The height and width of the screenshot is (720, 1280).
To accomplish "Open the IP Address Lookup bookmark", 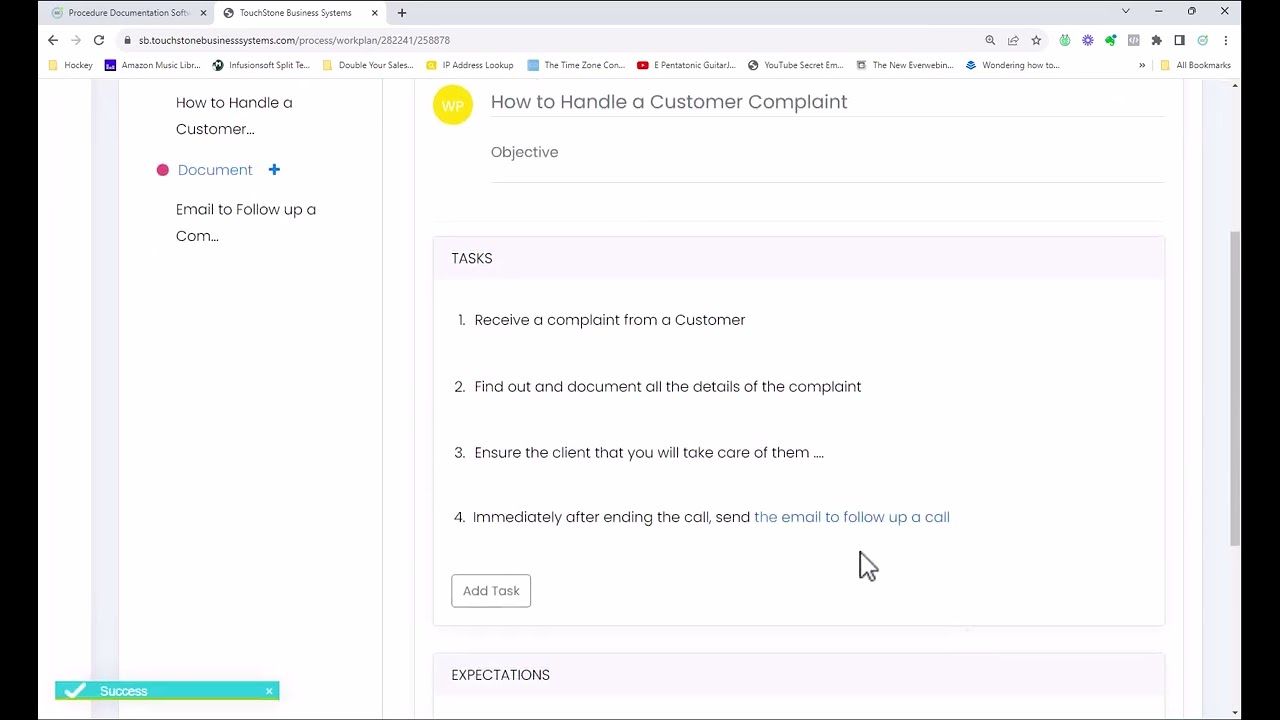I will pos(470,65).
